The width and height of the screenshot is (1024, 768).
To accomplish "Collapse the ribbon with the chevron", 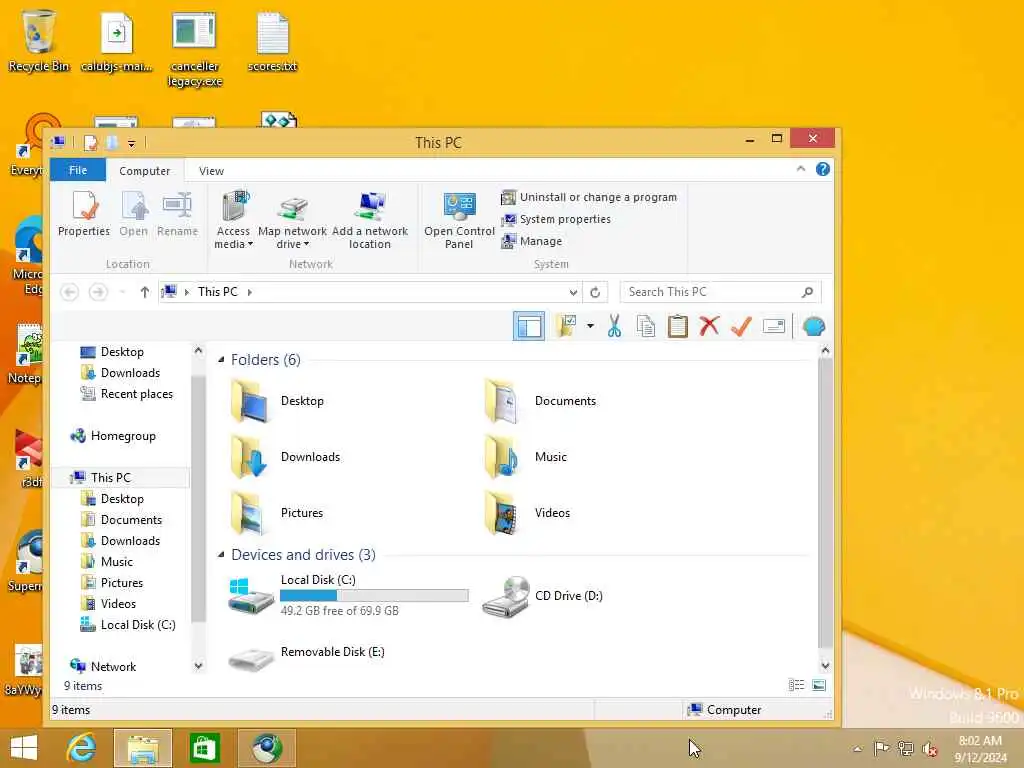I will pyautogui.click(x=801, y=169).
